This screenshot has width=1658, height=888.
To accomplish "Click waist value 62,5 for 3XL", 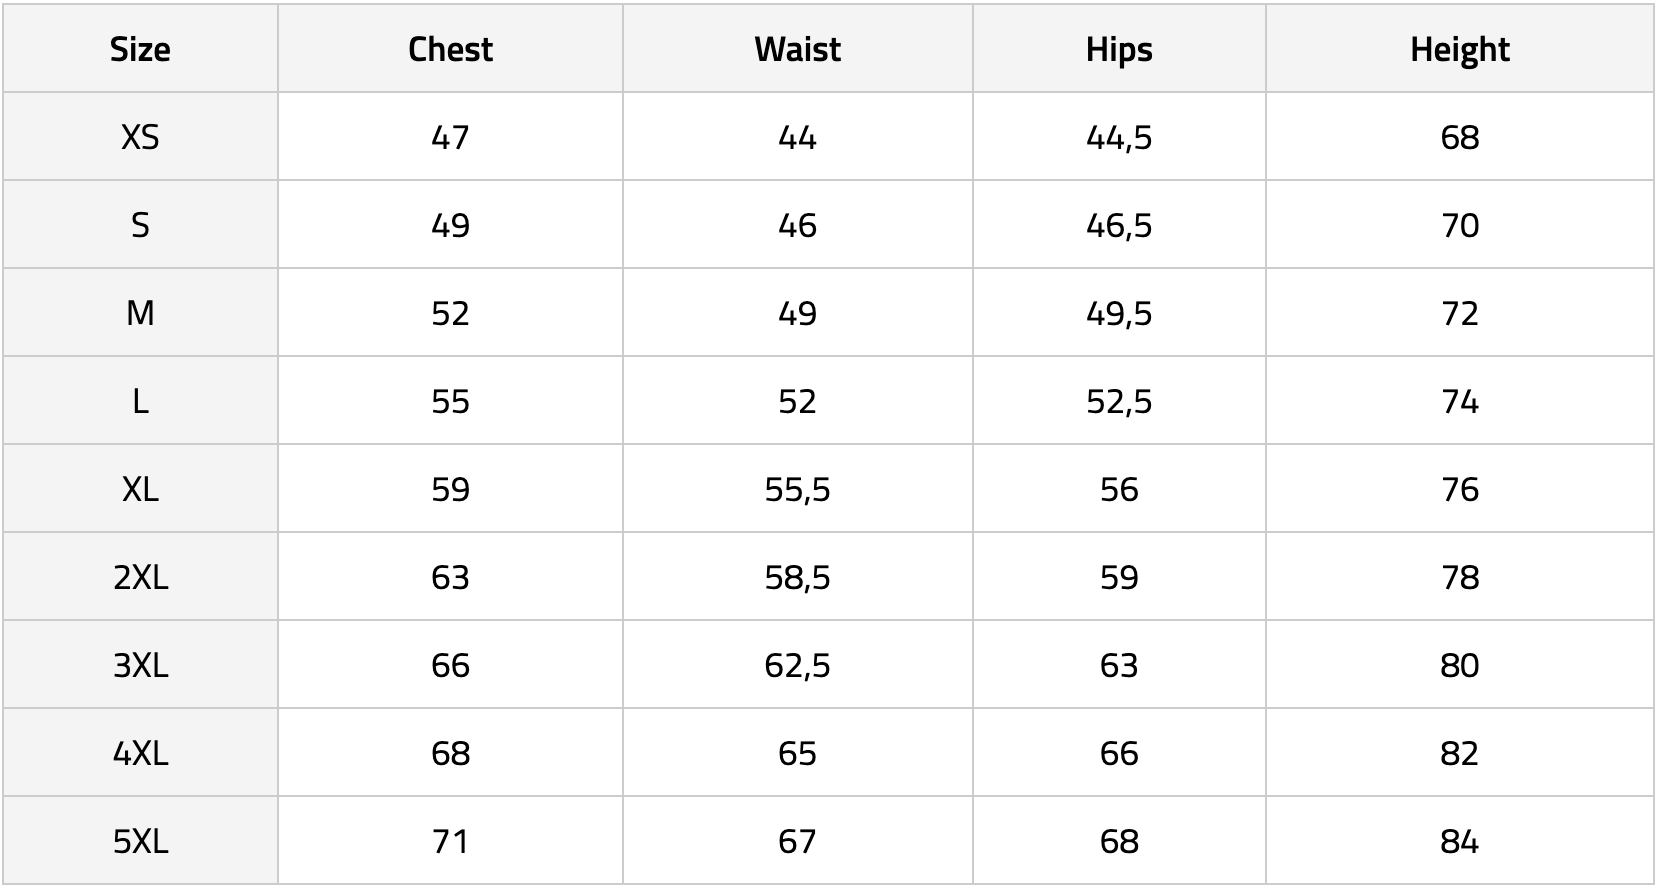I will click(797, 665).
